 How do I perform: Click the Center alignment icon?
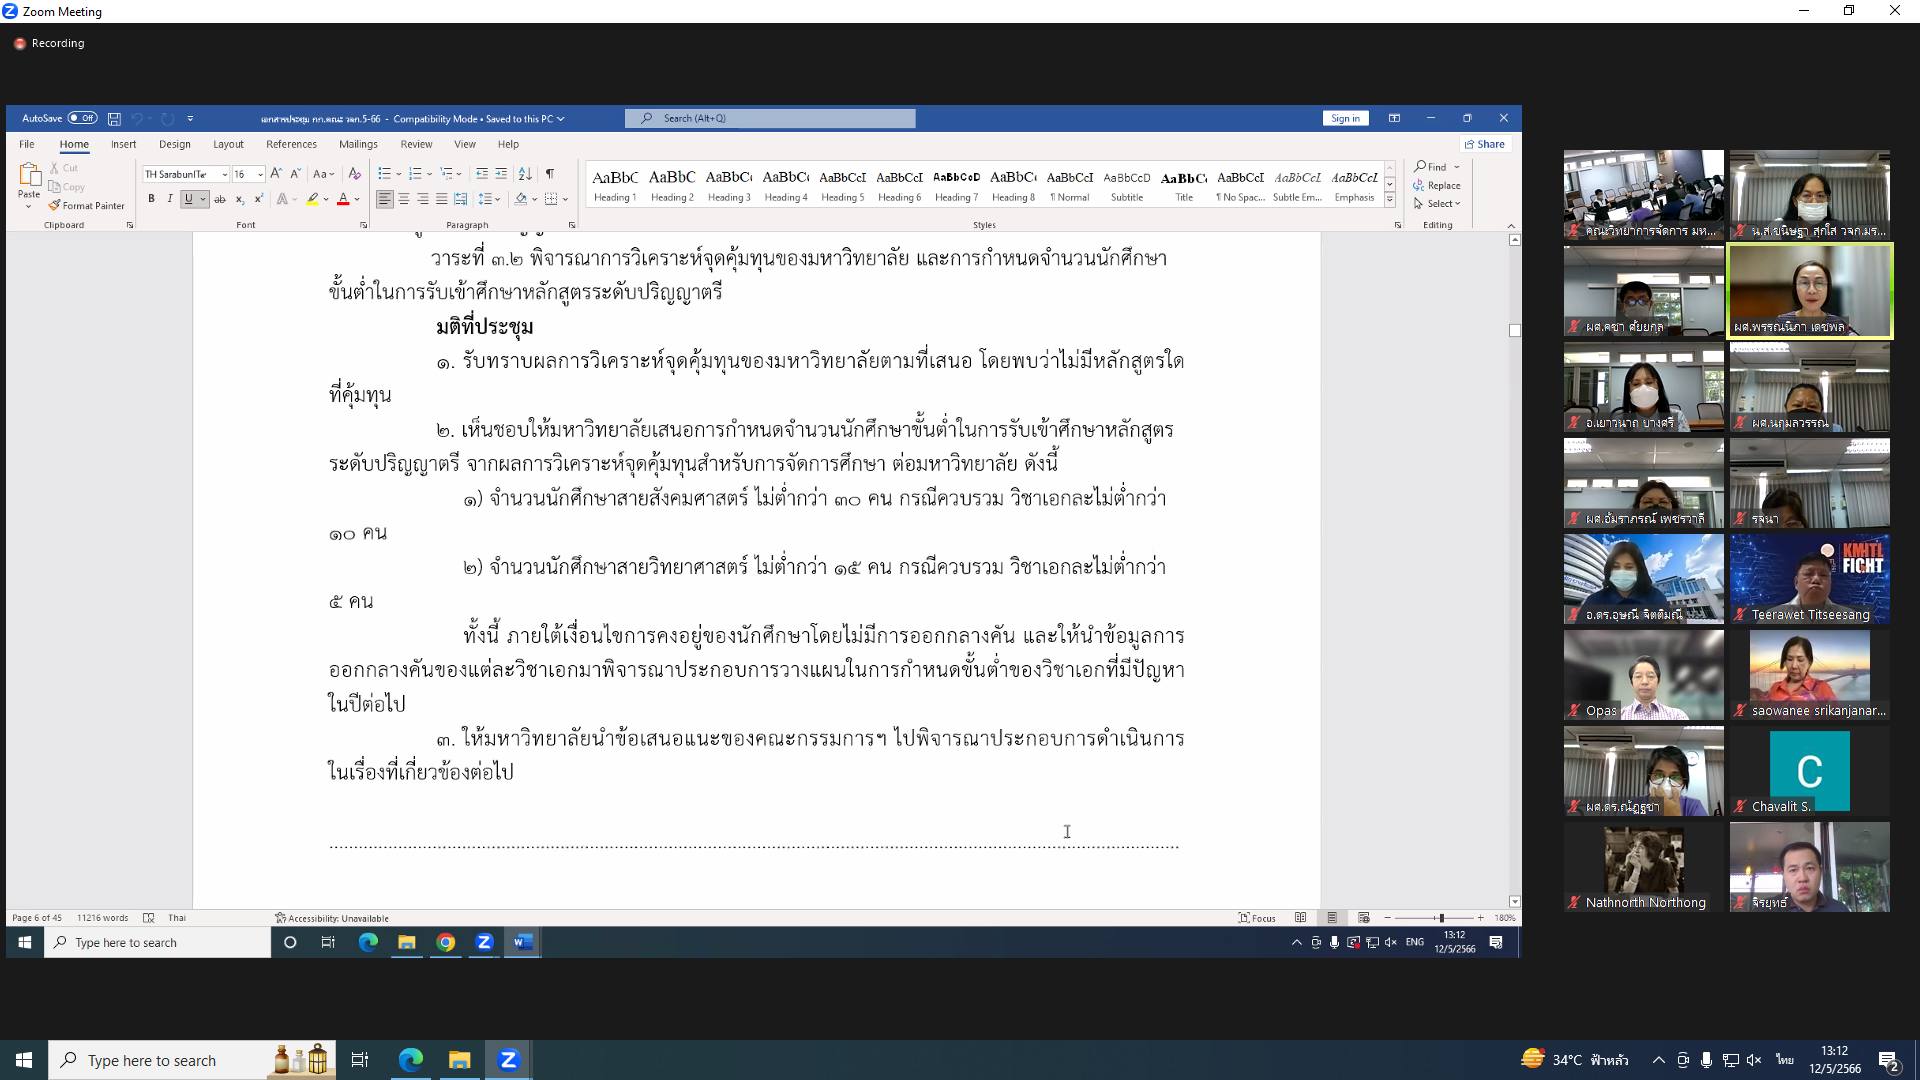(x=404, y=199)
